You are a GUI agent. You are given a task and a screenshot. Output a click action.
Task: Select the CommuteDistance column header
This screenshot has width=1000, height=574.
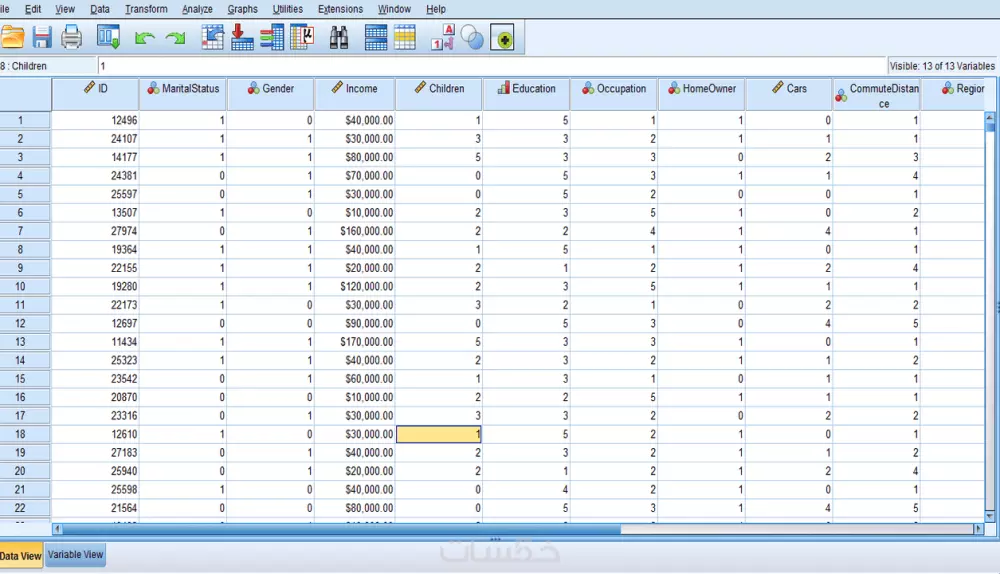[x=877, y=94]
